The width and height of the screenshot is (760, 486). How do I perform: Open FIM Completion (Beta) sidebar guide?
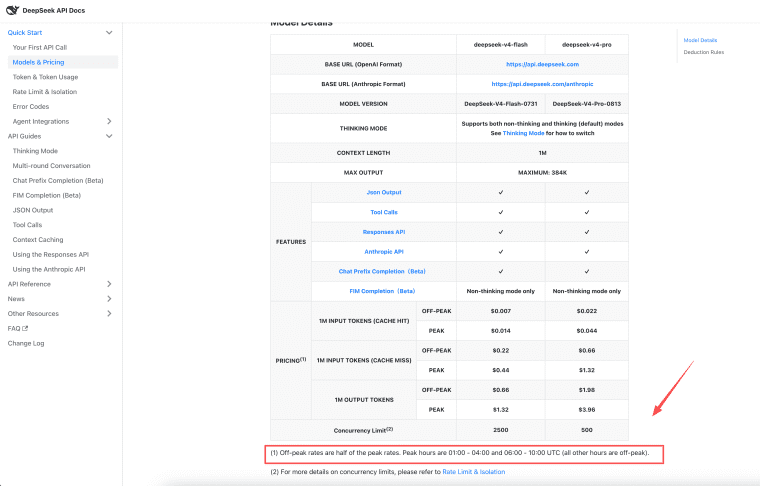tap(47, 195)
